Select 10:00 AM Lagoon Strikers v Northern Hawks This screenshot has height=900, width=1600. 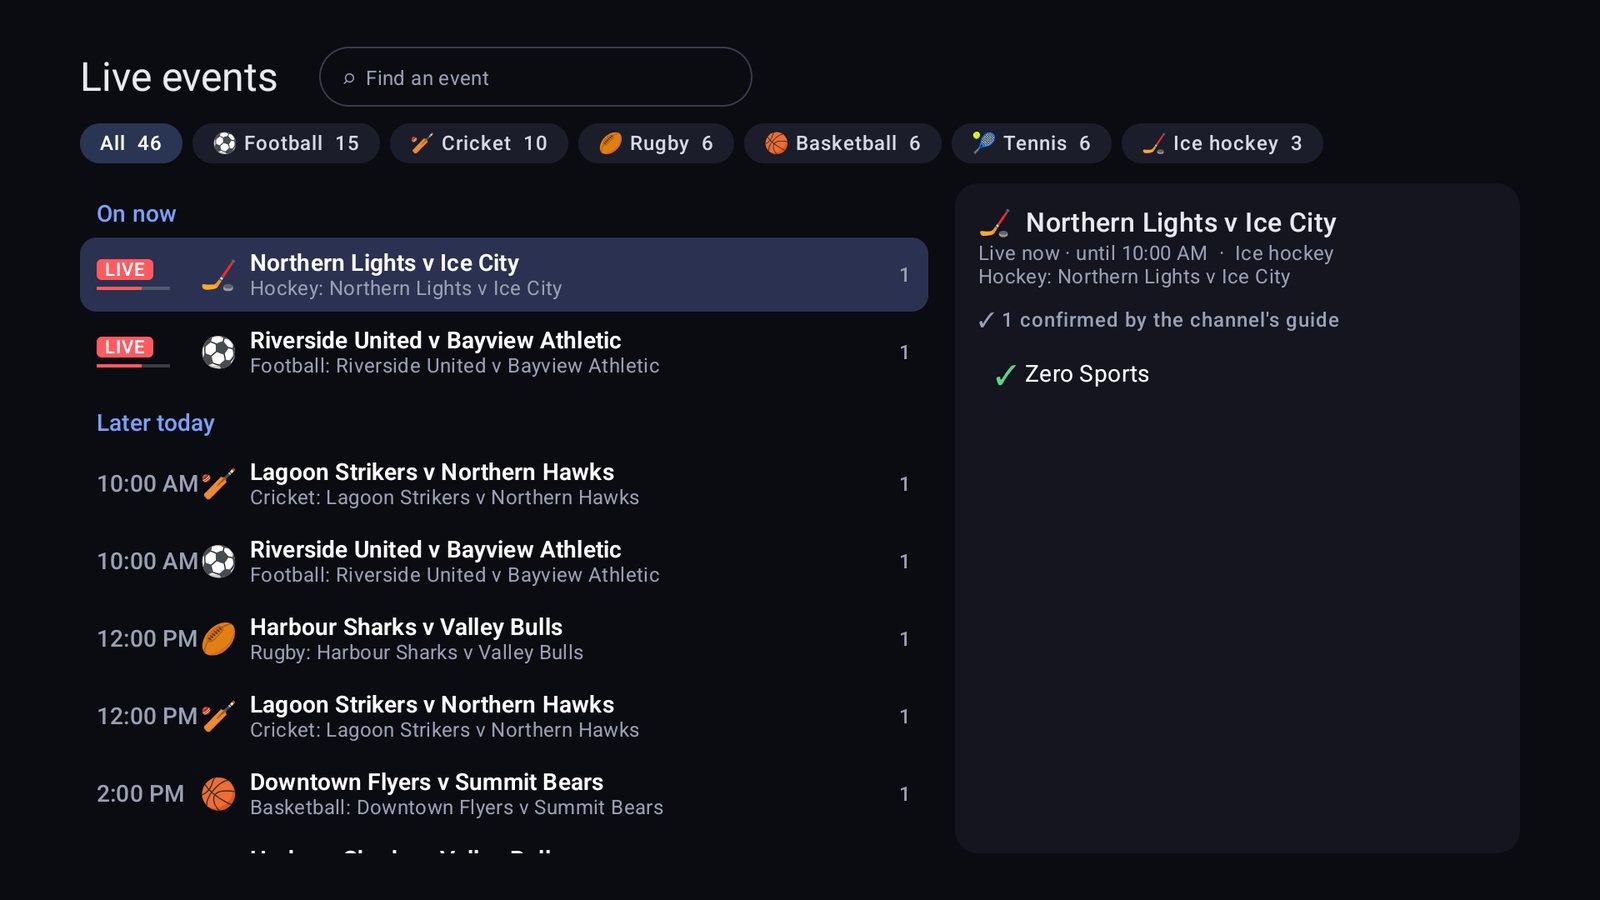pos(504,484)
